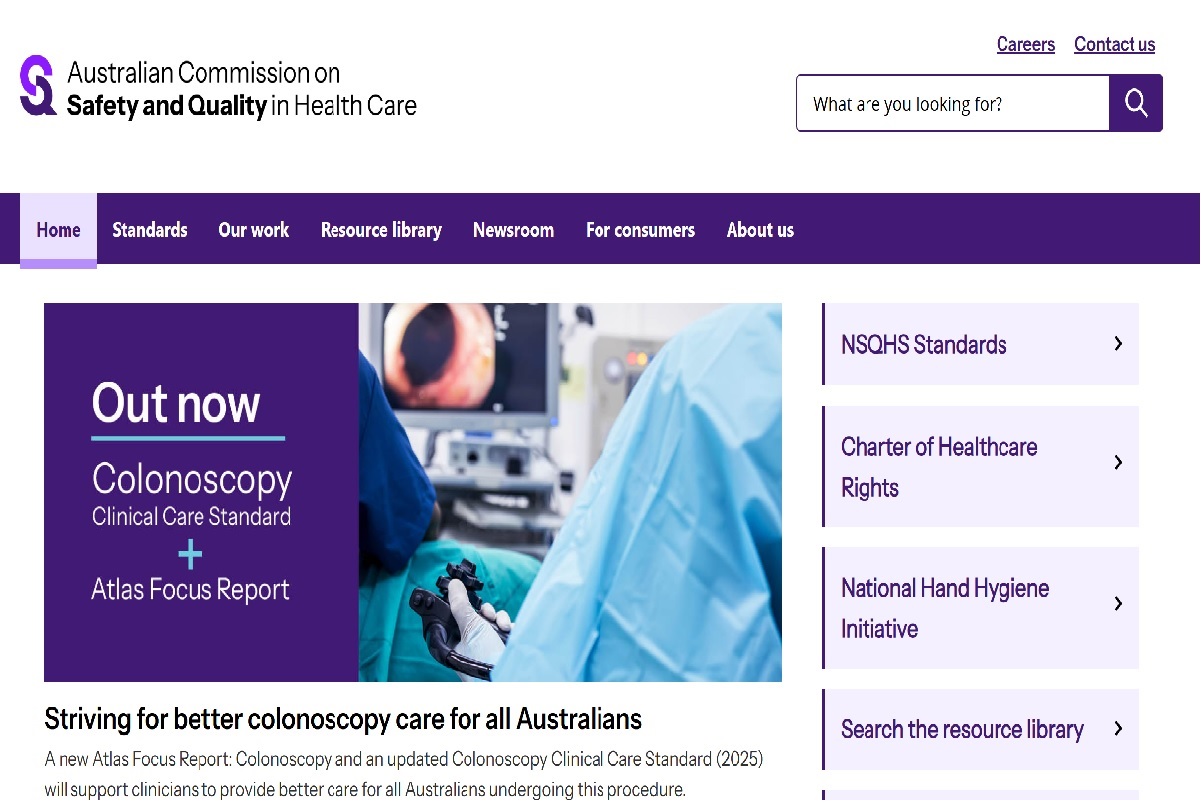Open the Our work menu
Screen dimensions: 1202x803
coord(254,230)
